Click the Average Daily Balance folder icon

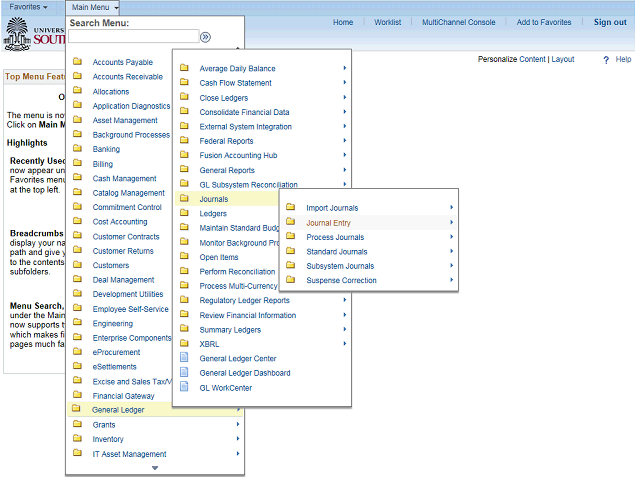point(183,68)
